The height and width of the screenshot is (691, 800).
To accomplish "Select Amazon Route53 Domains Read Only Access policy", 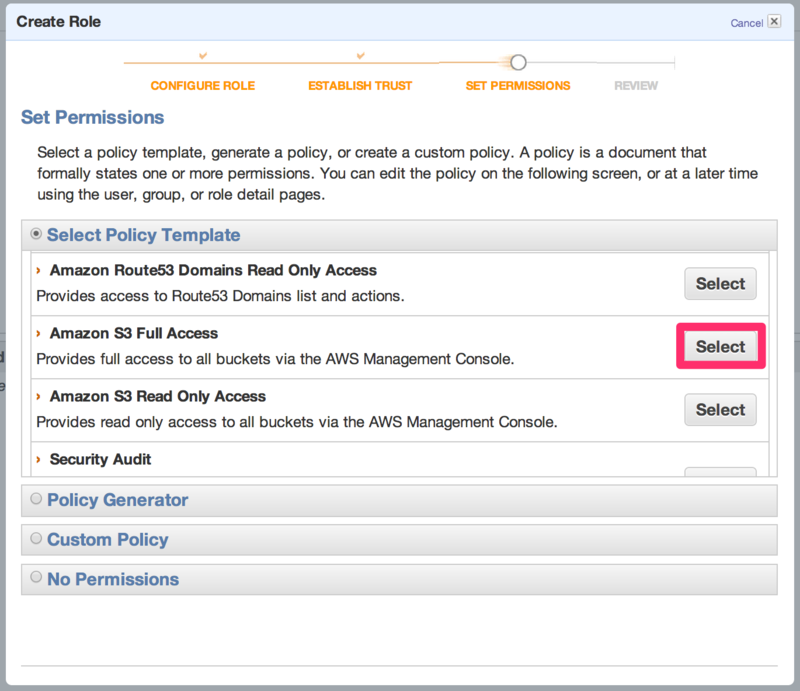I will point(720,284).
